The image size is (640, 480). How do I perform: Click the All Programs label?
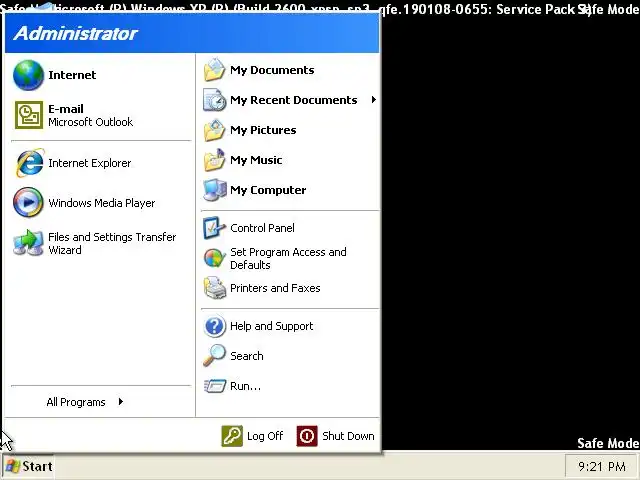[76, 402]
